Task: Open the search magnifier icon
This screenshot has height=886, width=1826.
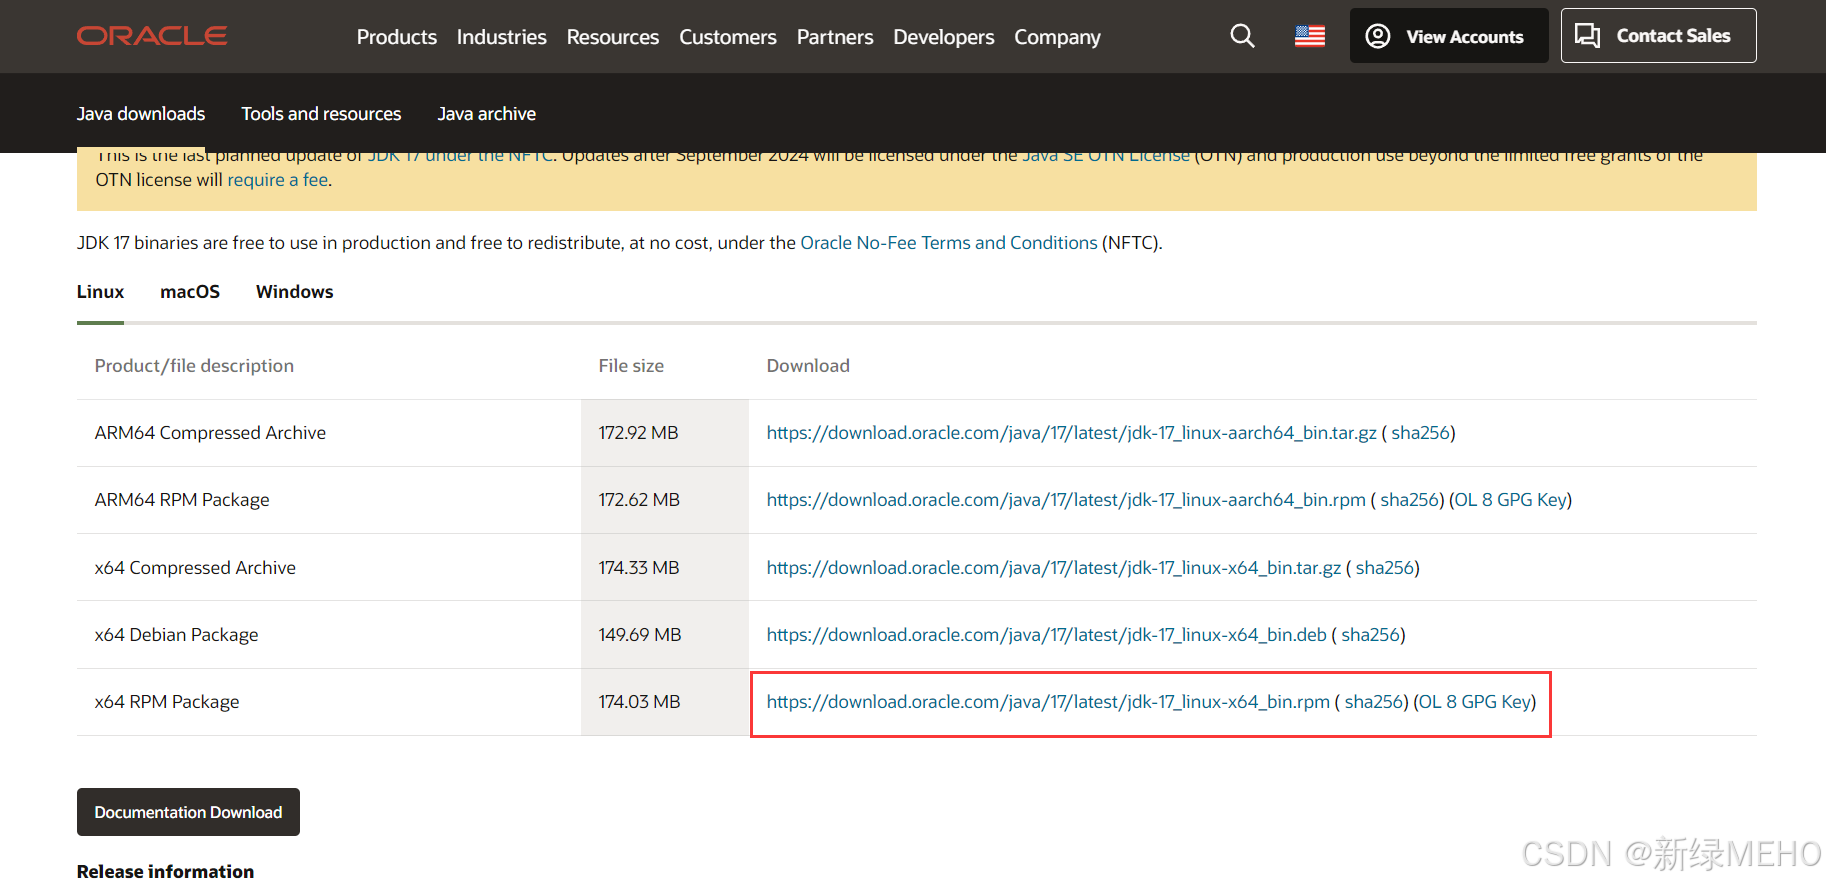Action: 1242,36
